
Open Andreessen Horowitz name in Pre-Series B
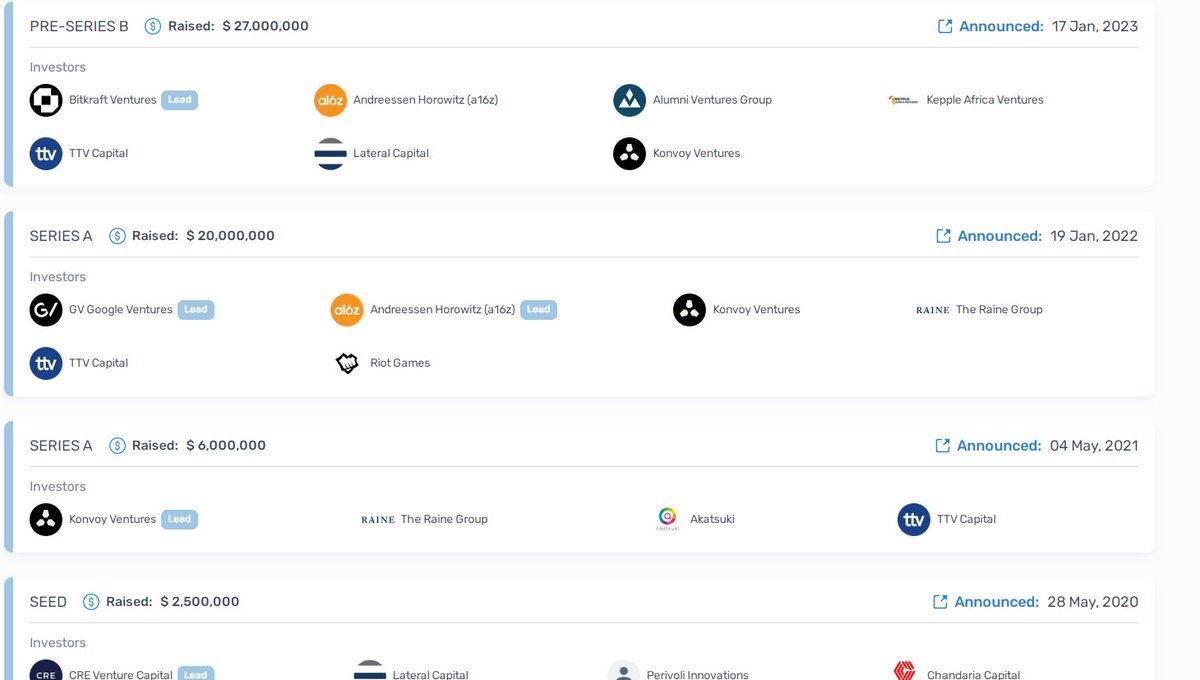tap(426, 100)
